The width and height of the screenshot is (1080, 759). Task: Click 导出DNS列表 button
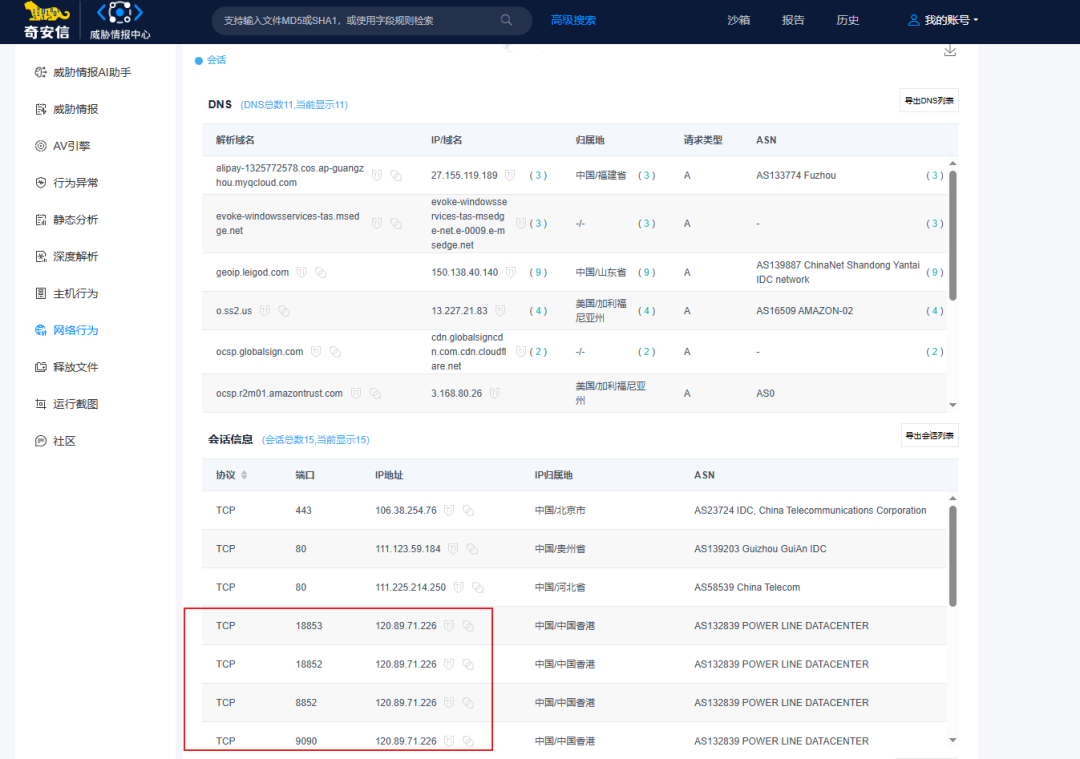[928, 101]
